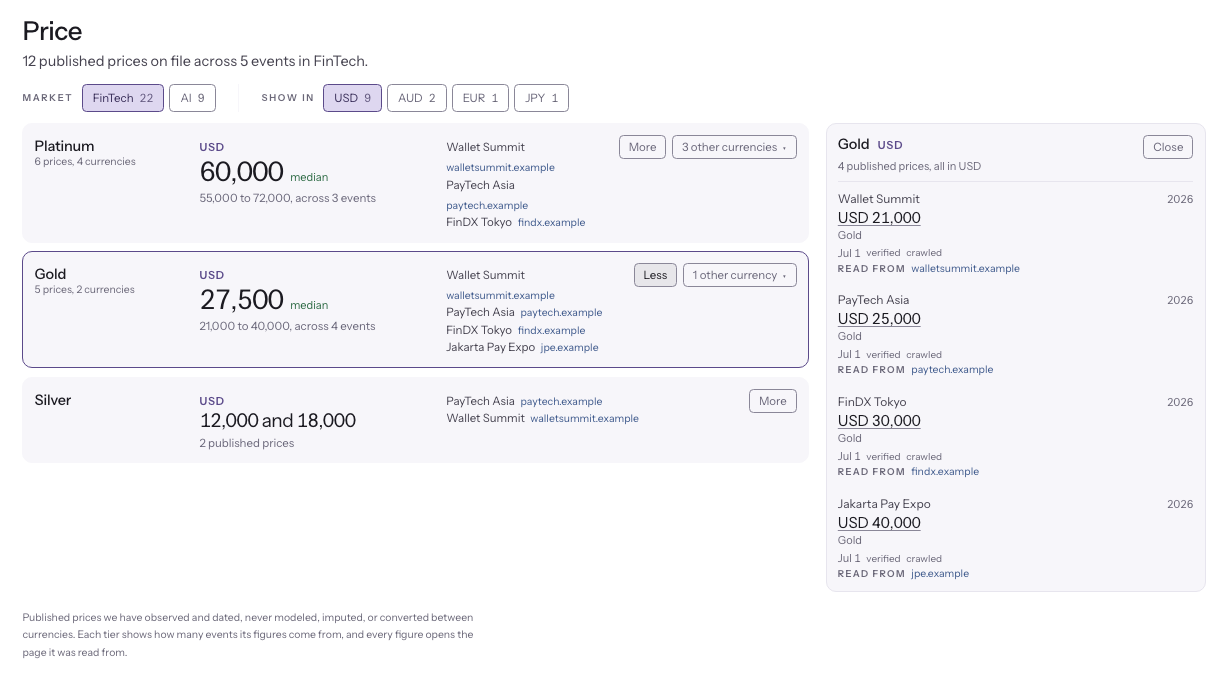Open findx.example link in Gold card

click(551, 331)
